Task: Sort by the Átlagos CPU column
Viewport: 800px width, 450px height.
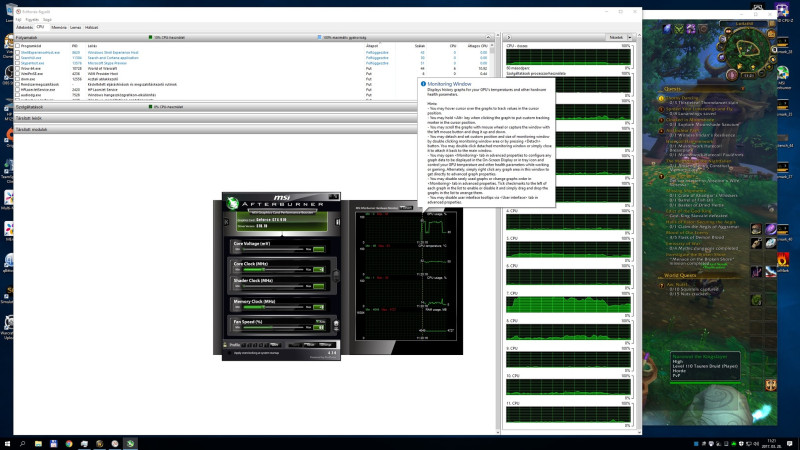Action: 478,46
